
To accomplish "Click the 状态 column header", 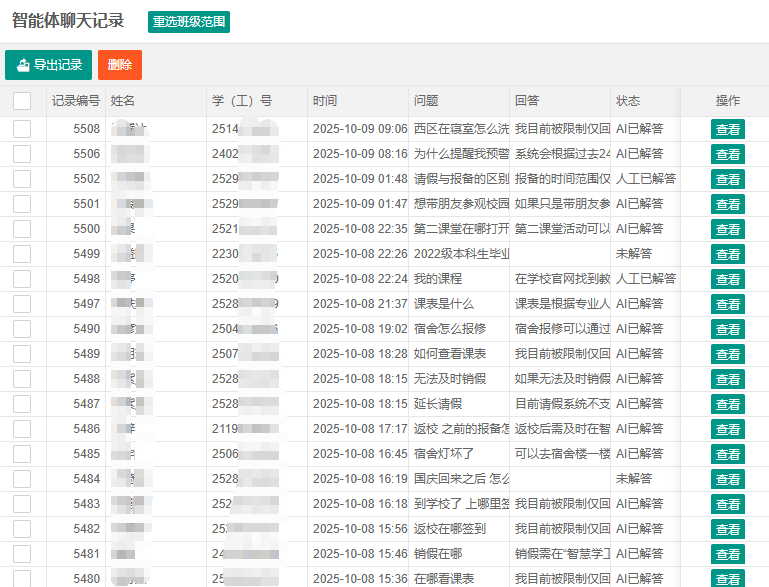I will [x=628, y=101].
